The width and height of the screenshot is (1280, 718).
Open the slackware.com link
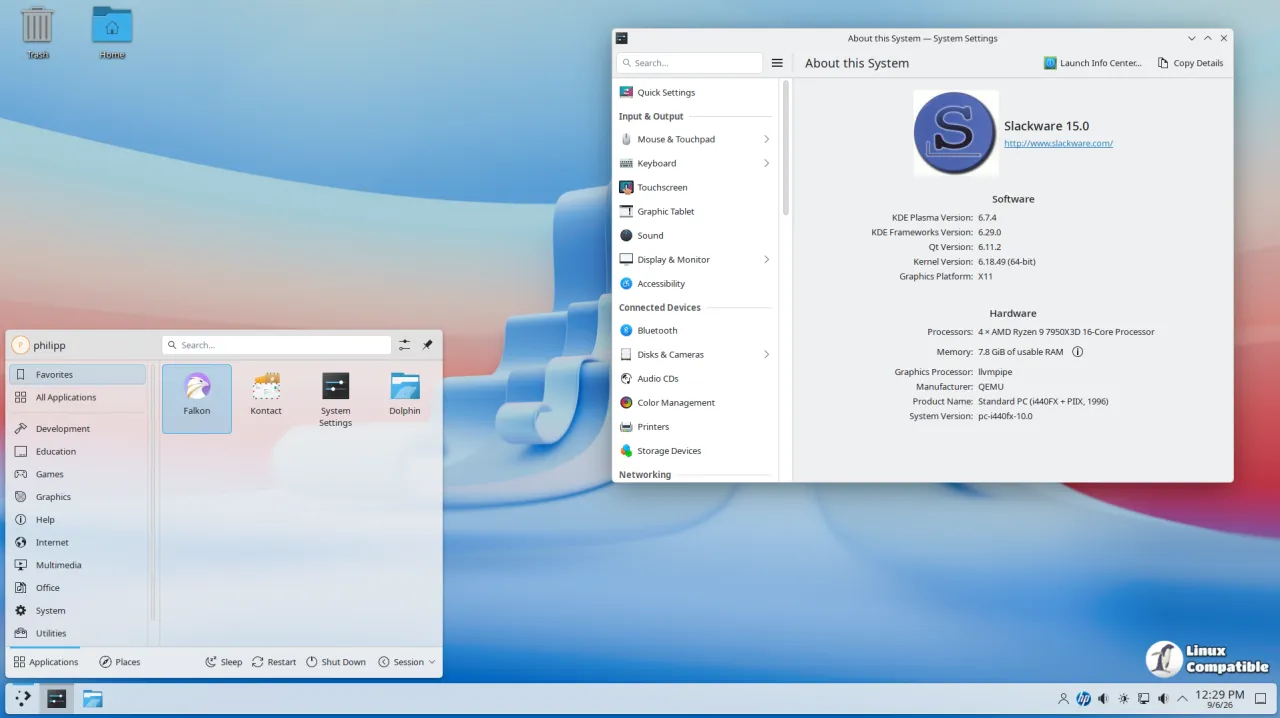[1058, 143]
